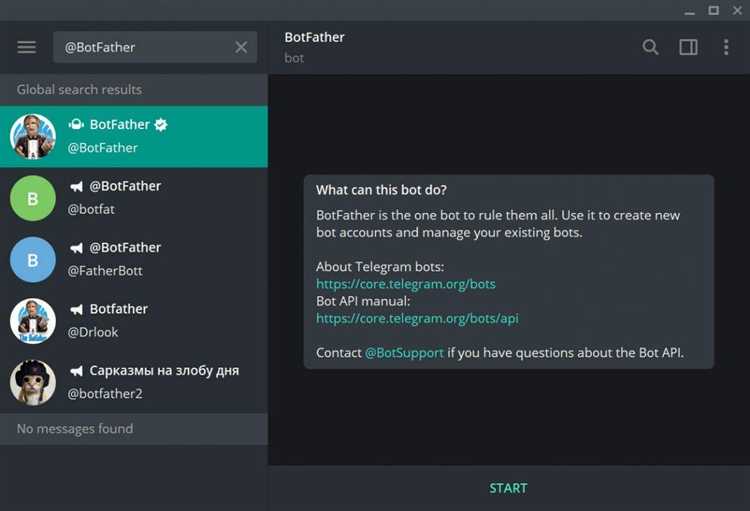Click the search in chat magnifier icon
750x511 pixels.
click(x=651, y=47)
